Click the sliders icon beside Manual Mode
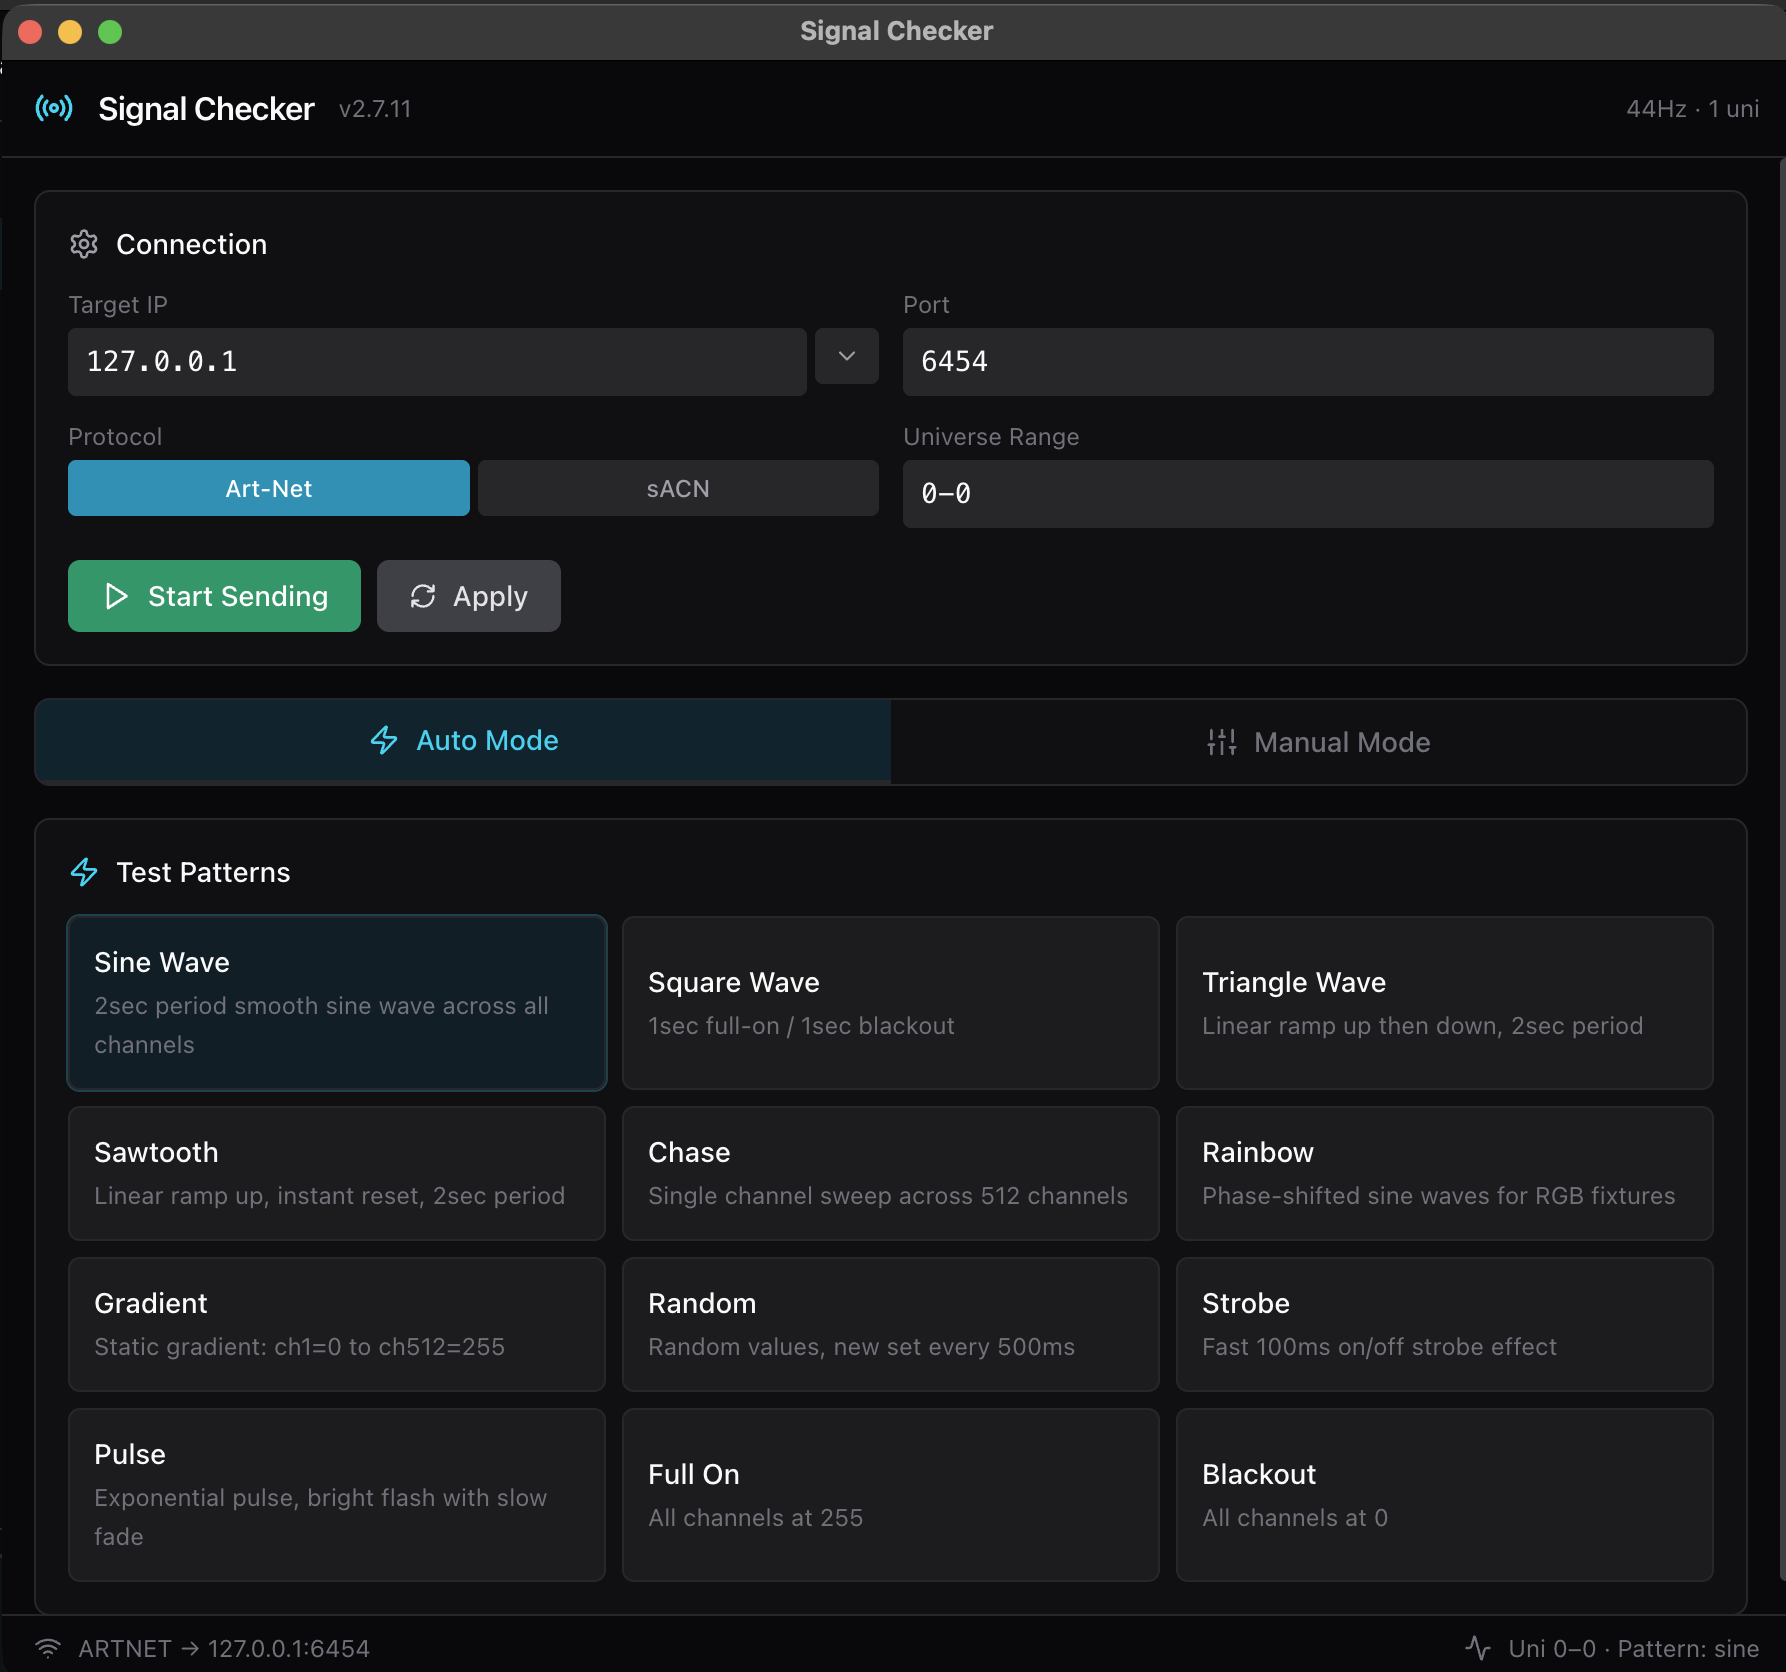This screenshot has height=1672, width=1786. (1222, 742)
